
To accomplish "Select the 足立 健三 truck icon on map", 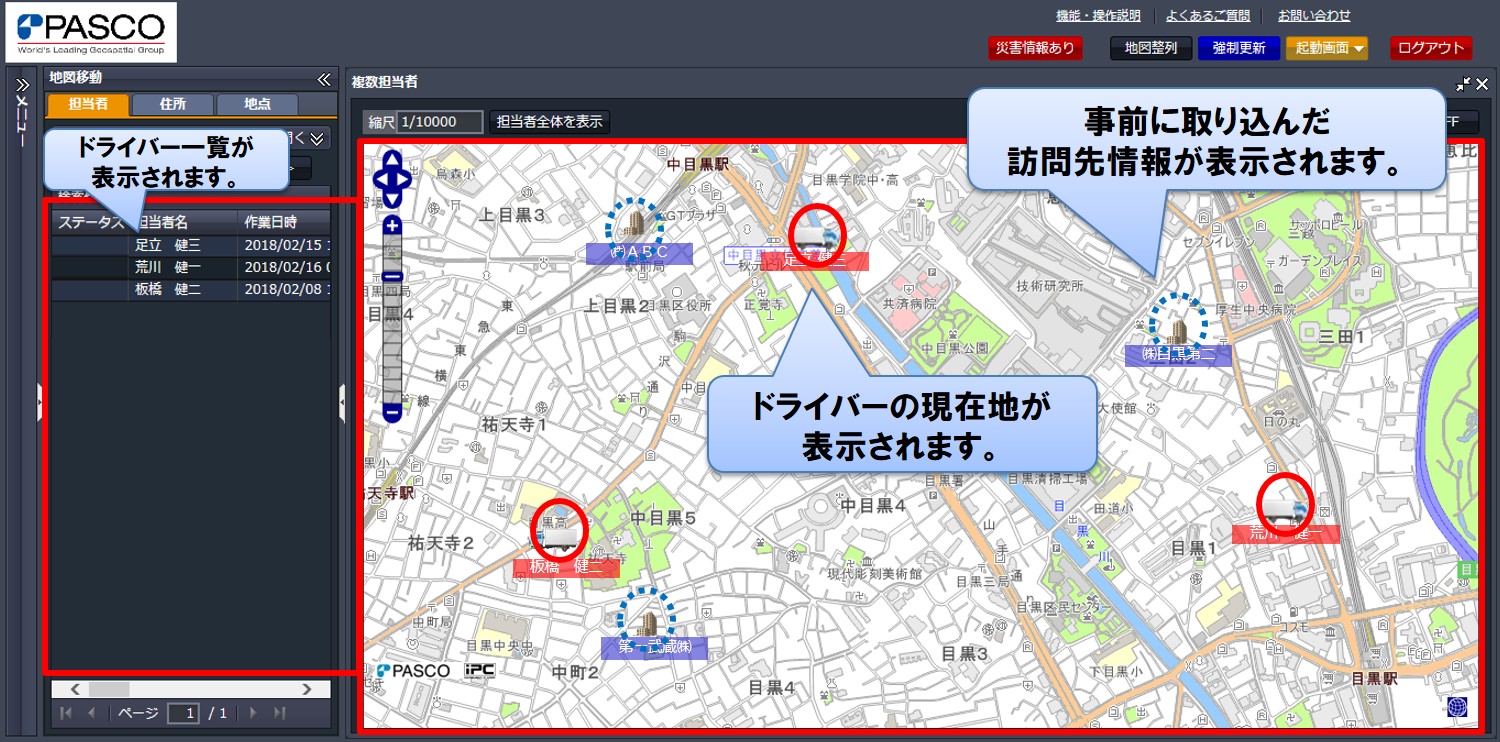I will pyautogui.click(x=817, y=234).
